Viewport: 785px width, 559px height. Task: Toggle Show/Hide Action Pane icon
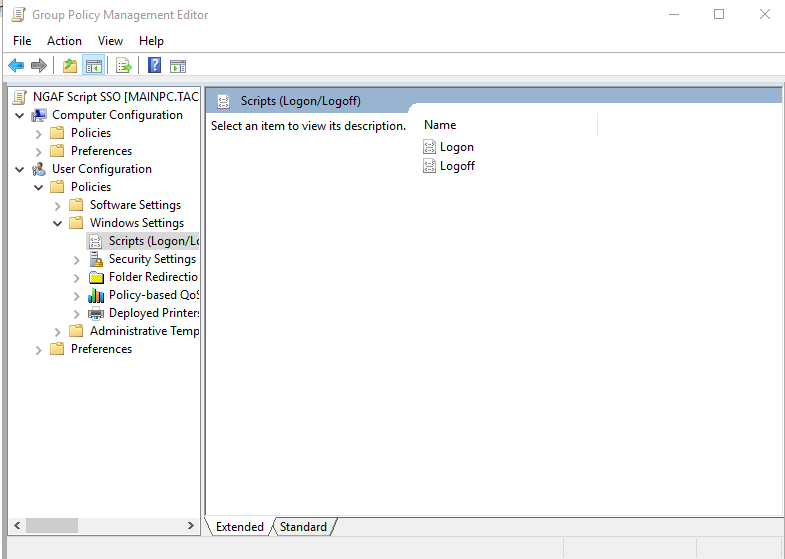[178, 66]
